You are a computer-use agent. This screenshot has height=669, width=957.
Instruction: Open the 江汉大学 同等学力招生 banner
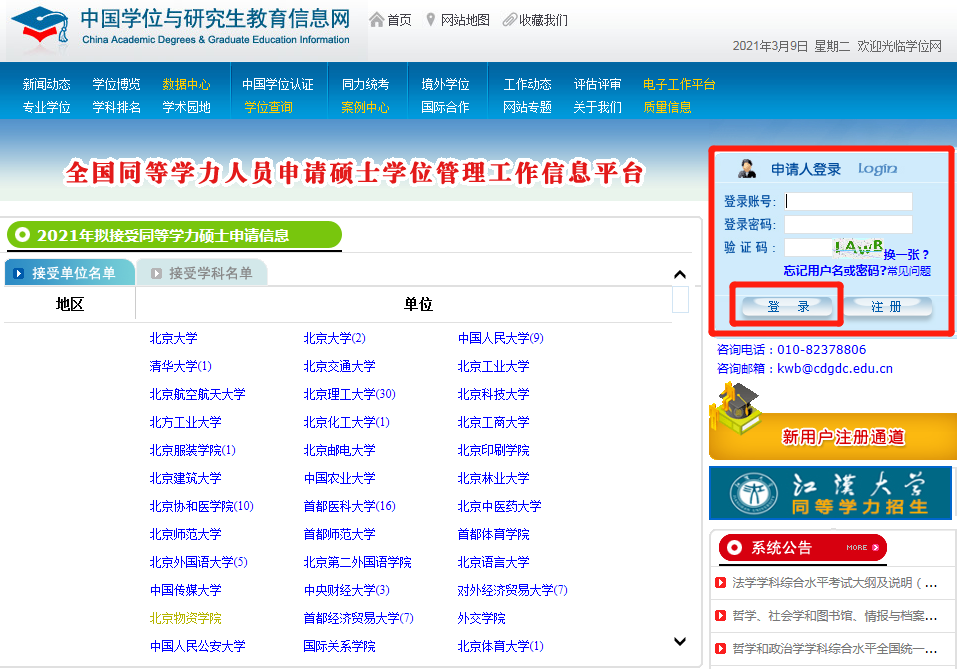point(831,493)
